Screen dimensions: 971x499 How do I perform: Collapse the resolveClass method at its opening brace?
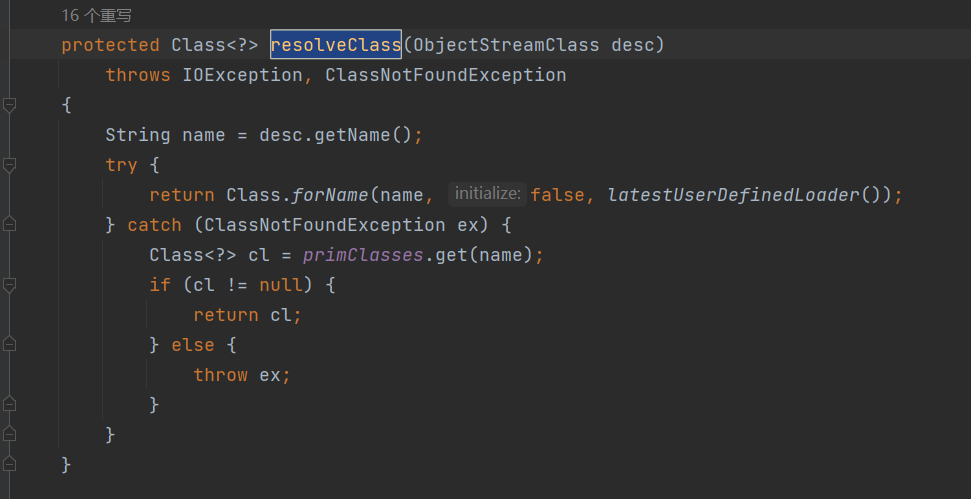coord(9,105)
